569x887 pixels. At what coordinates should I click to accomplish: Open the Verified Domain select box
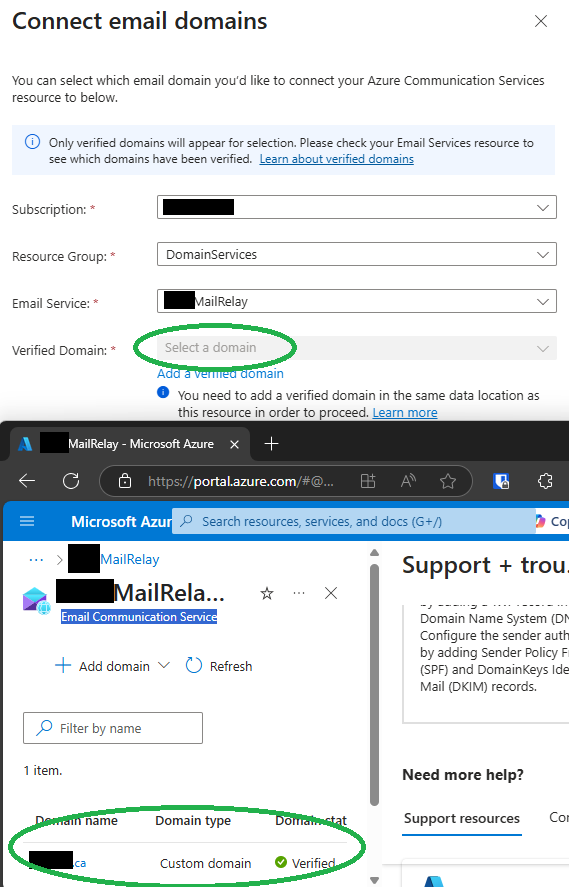click(x=357, y=348)
